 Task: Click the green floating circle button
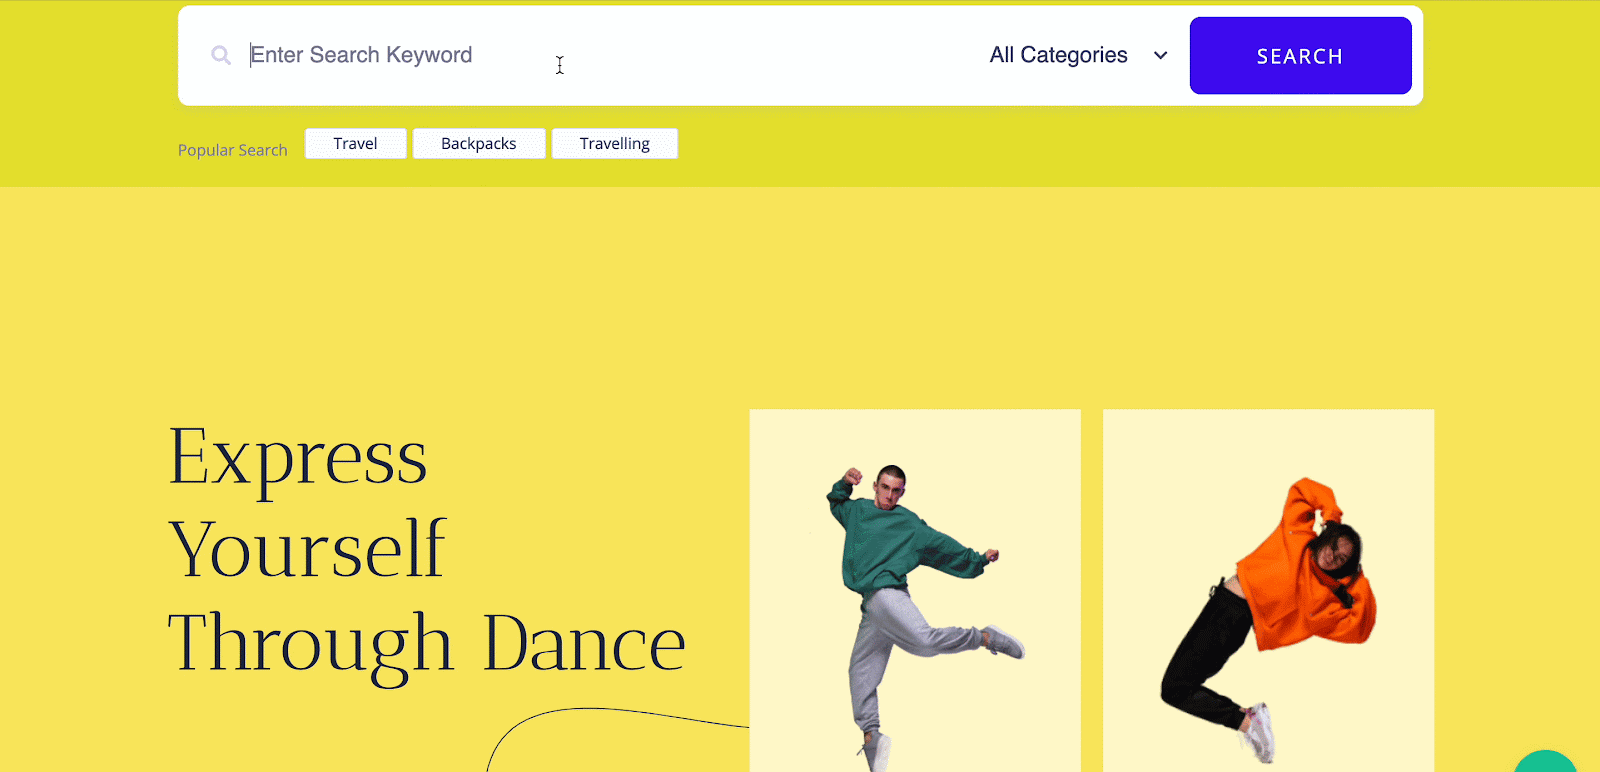tap(1546, 763)
